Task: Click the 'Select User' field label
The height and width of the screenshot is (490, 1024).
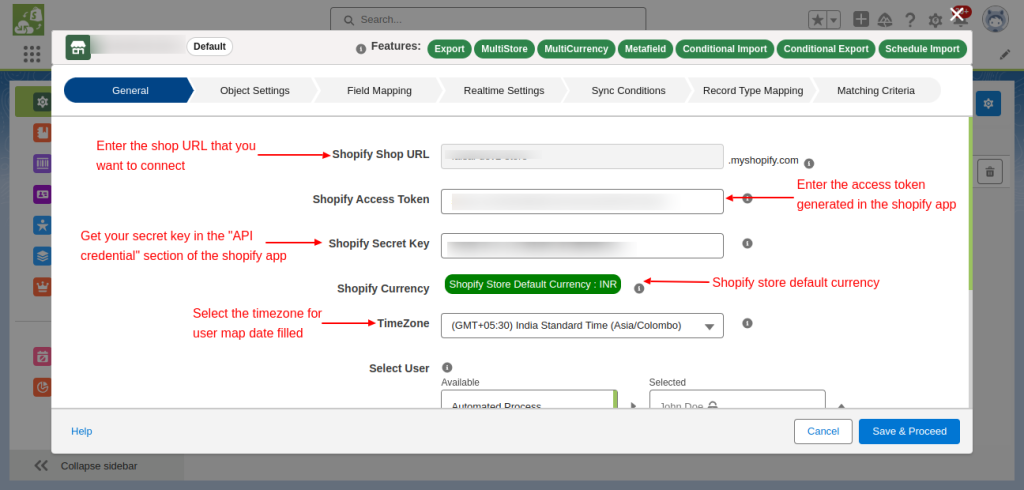Action: (399, 368)
